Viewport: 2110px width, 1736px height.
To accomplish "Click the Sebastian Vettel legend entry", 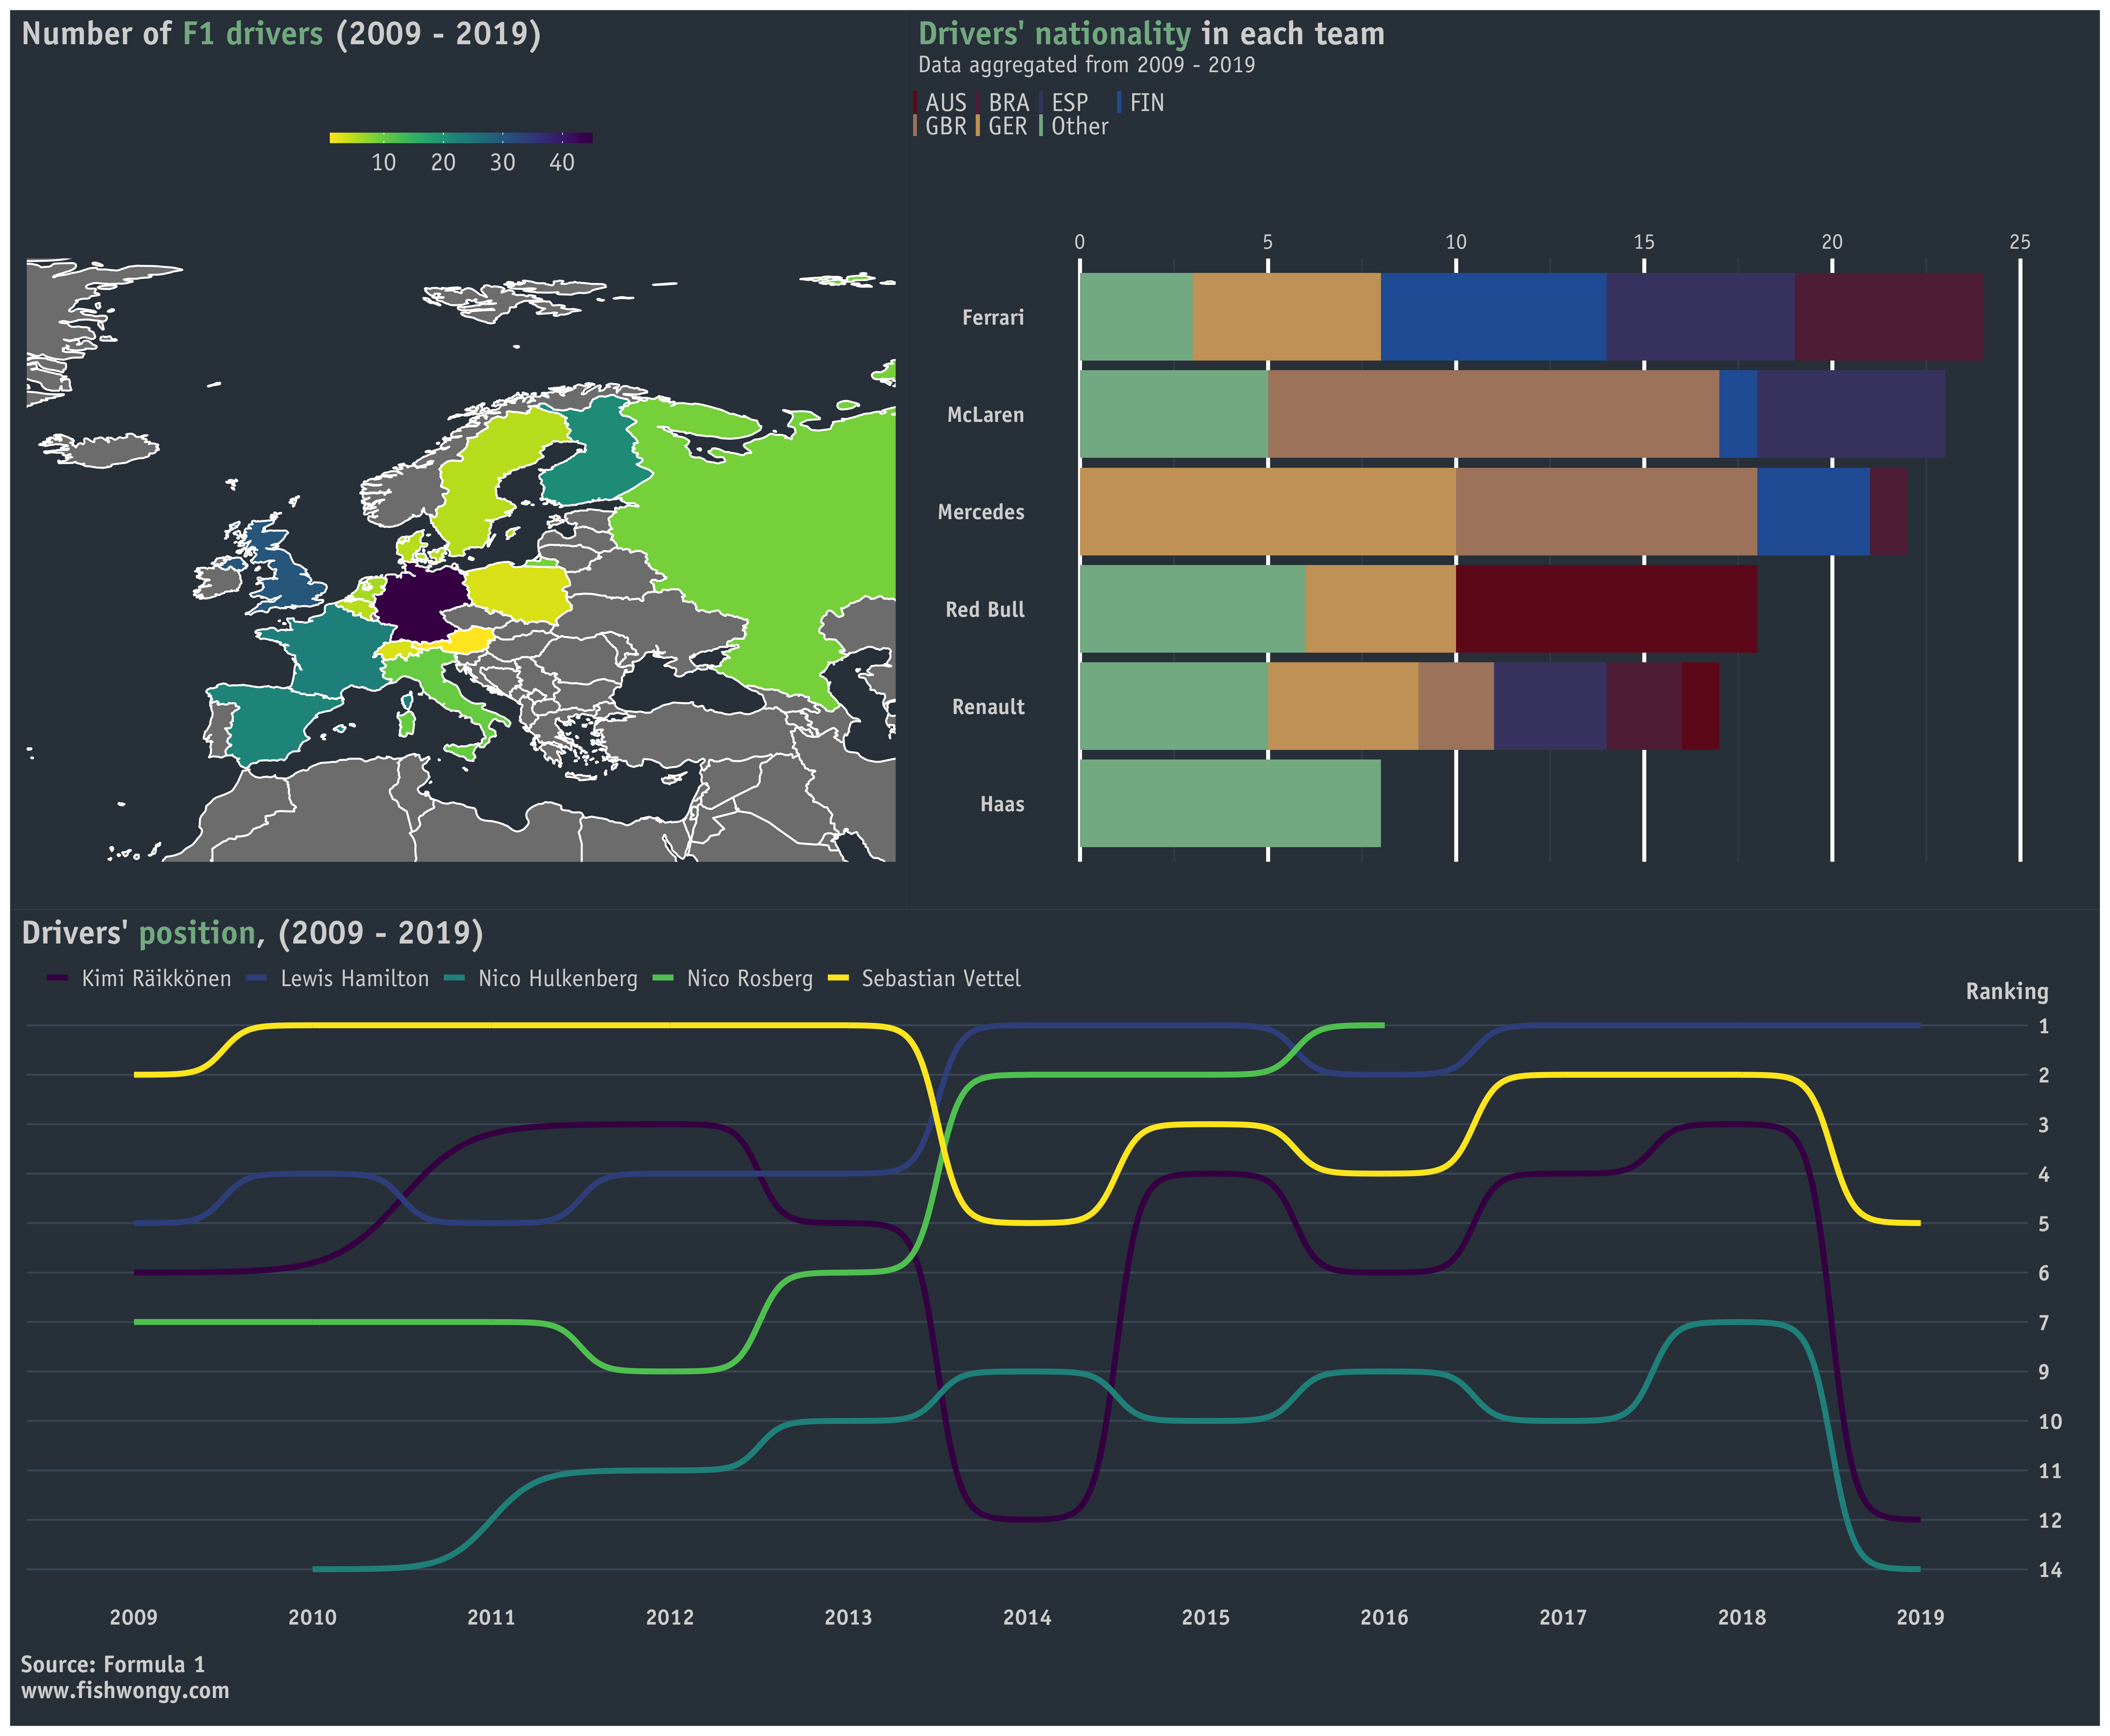I will (x=924, y=979).
